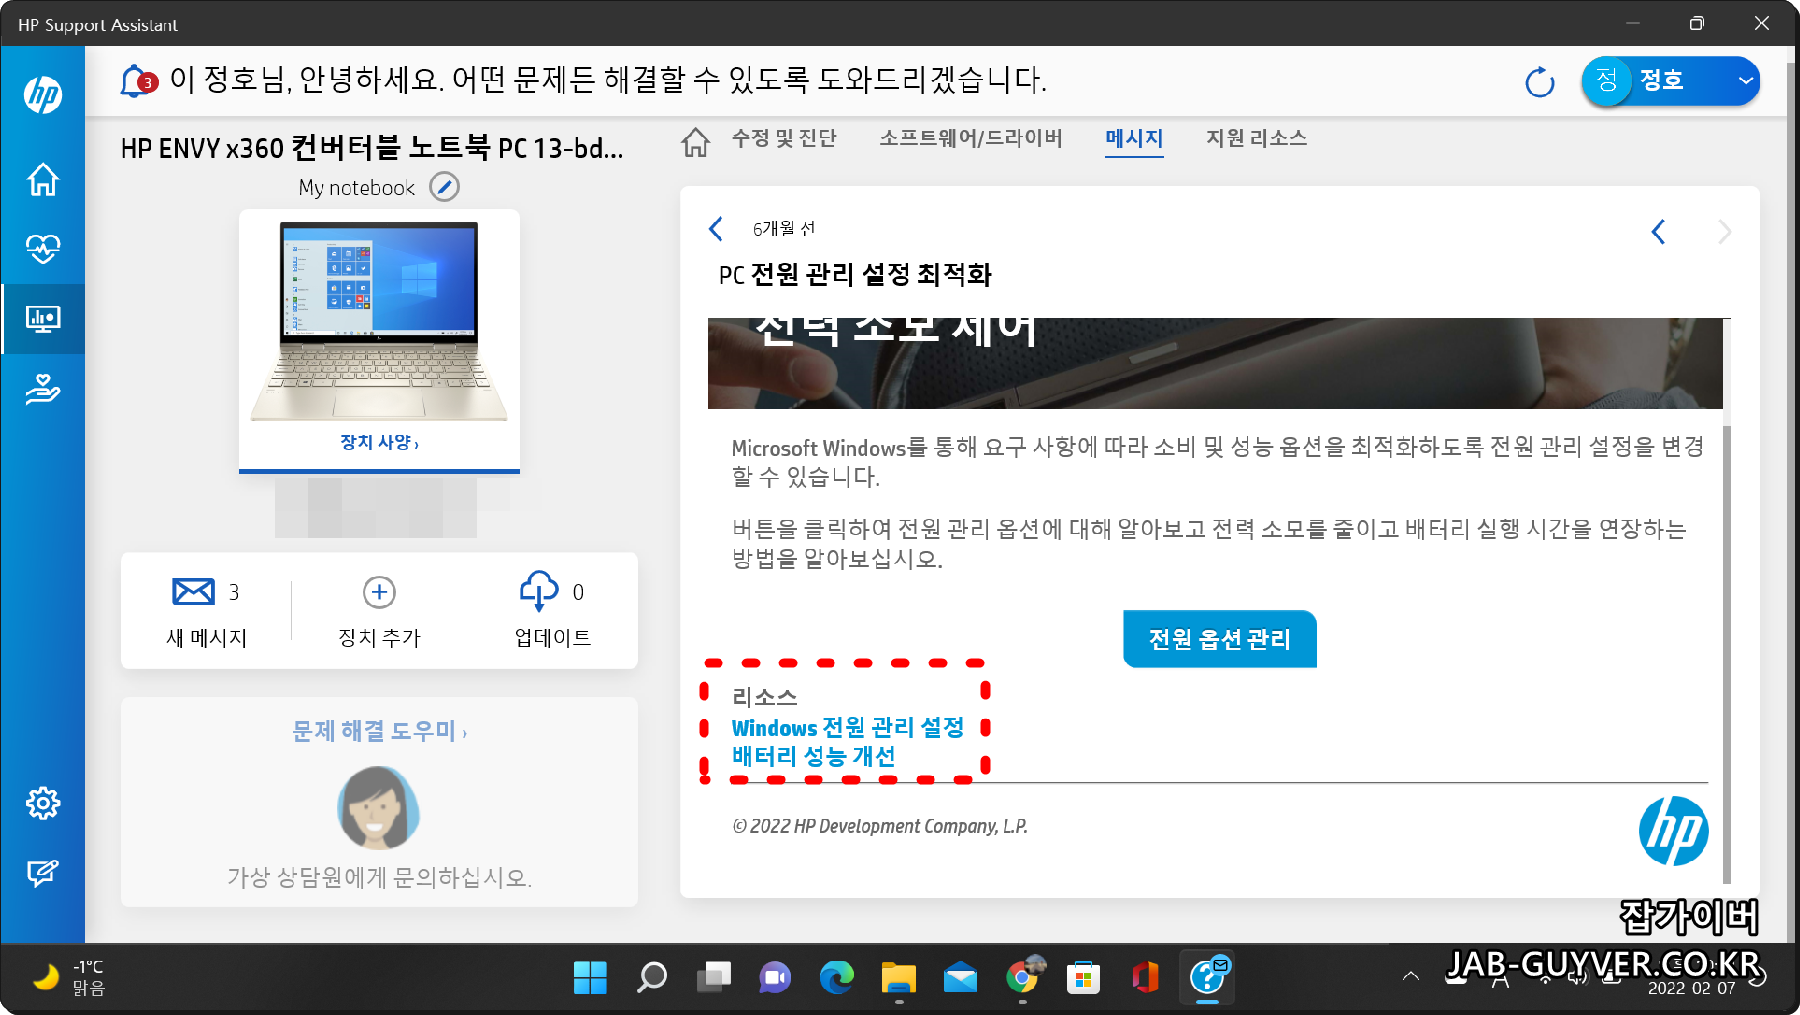Click the refresh icon near profile

[1540, 82]
